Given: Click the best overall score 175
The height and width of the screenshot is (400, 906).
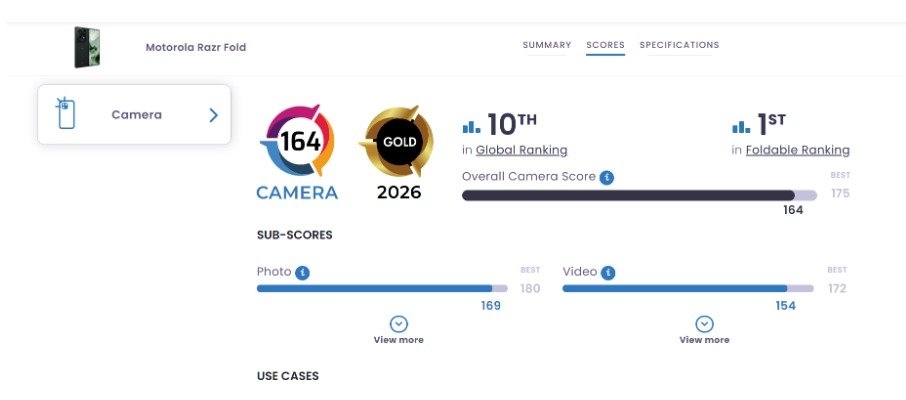Looking at the screenshot, I should pos(840,194).
